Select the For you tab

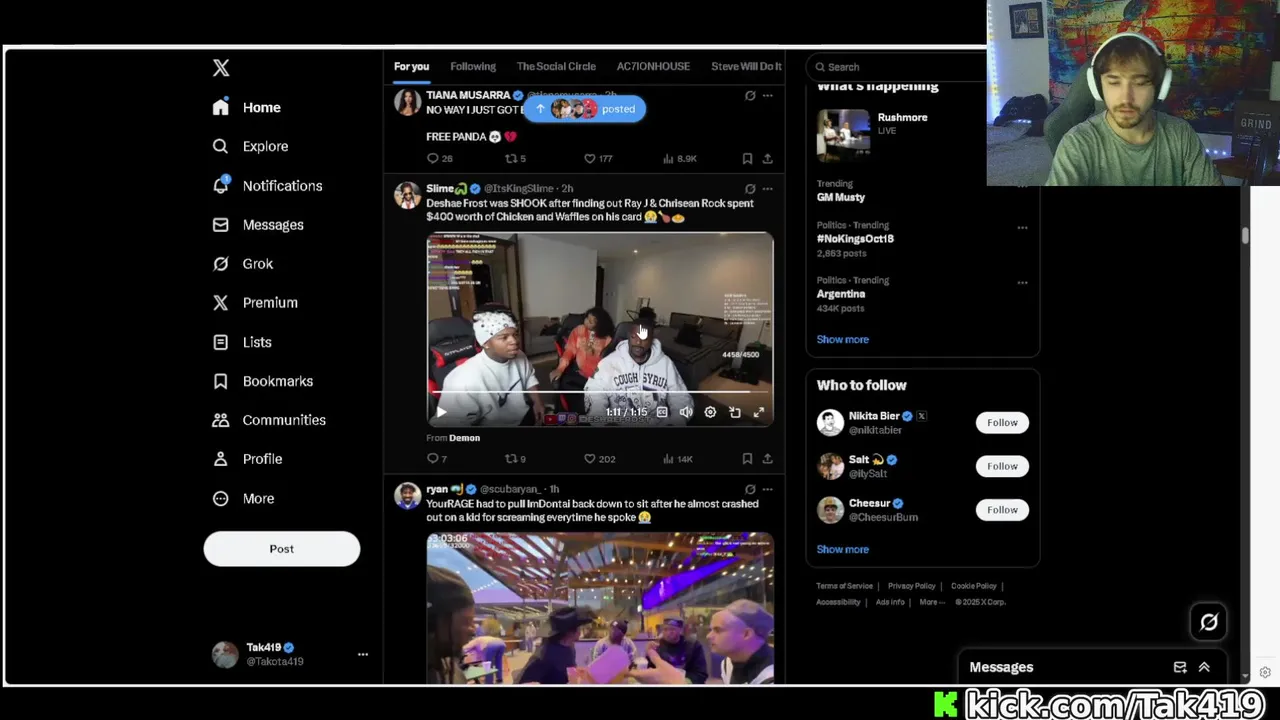click(411, 66)
